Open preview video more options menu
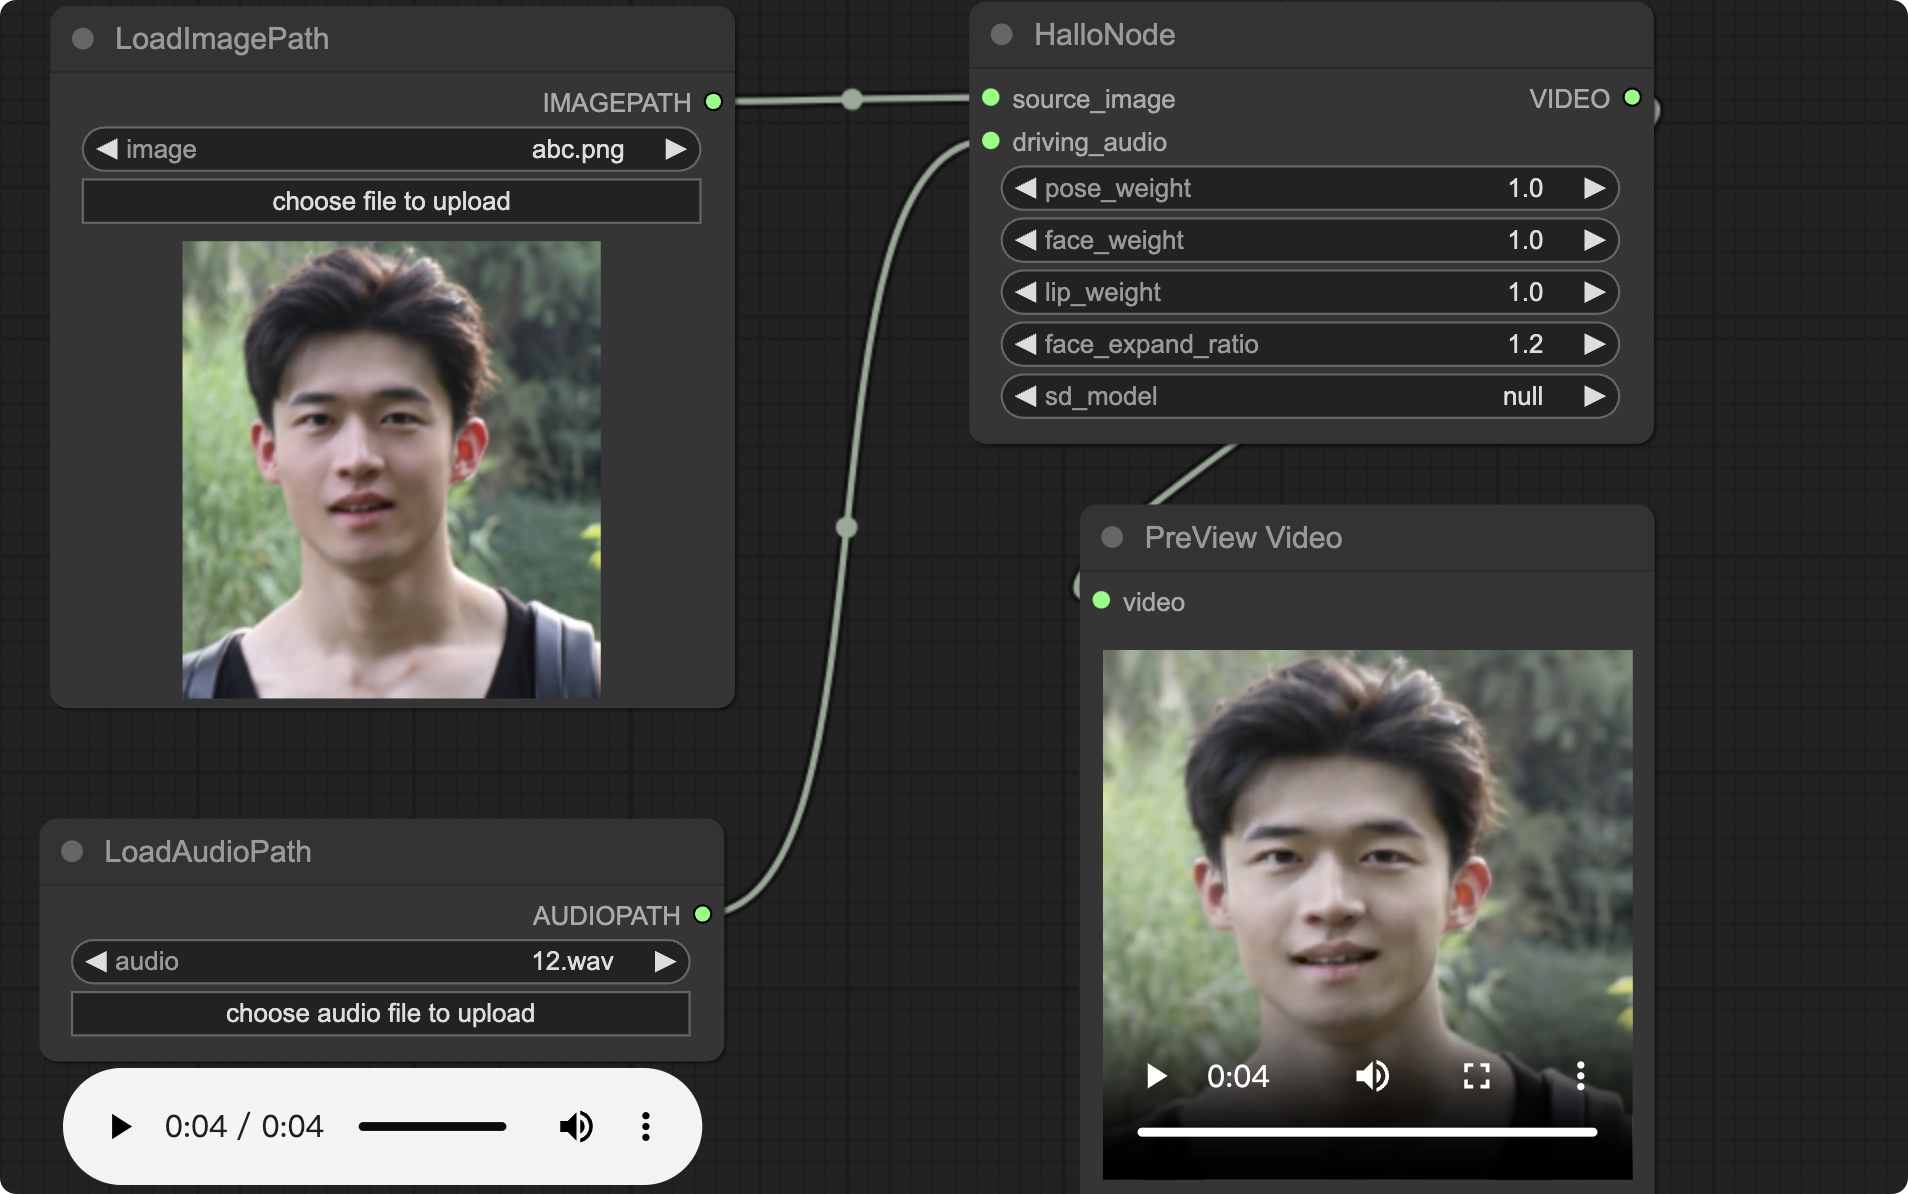1908x1194 pixels. 1580,1076
